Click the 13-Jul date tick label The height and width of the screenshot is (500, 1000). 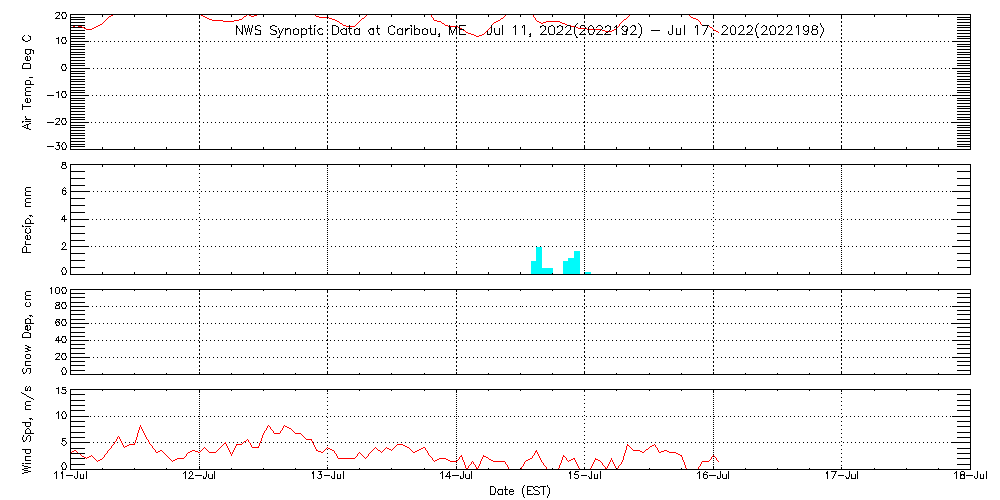(328, 478)
